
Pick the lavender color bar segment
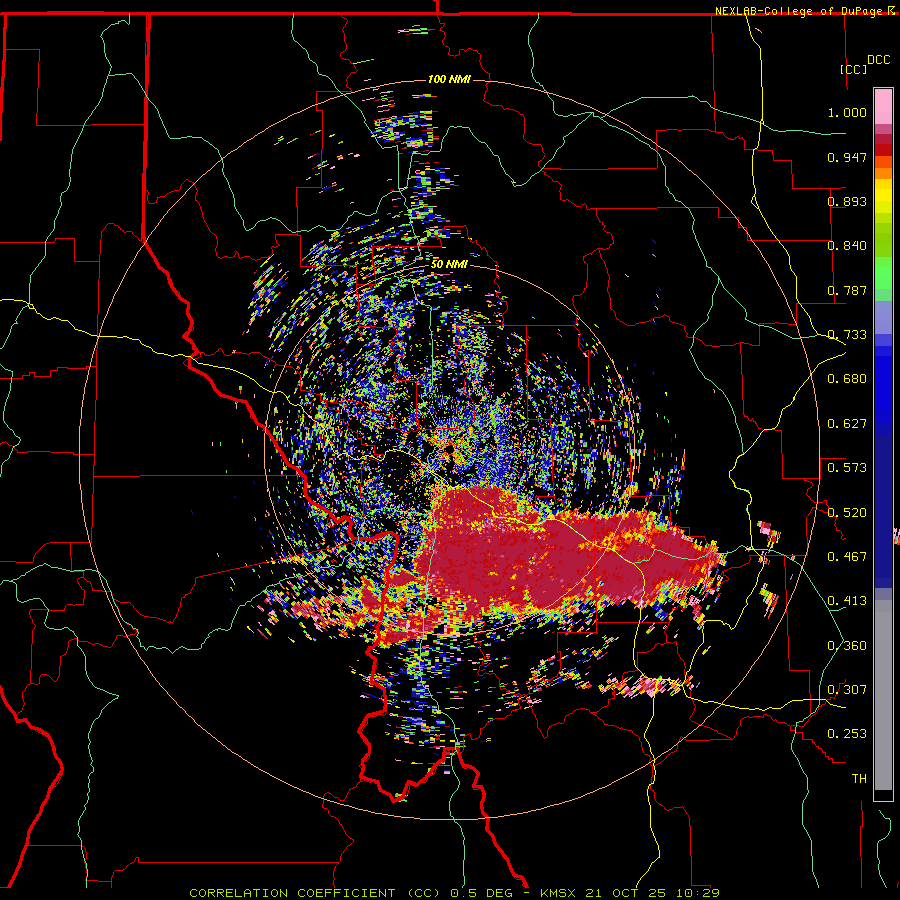click(x=883, y=317)
